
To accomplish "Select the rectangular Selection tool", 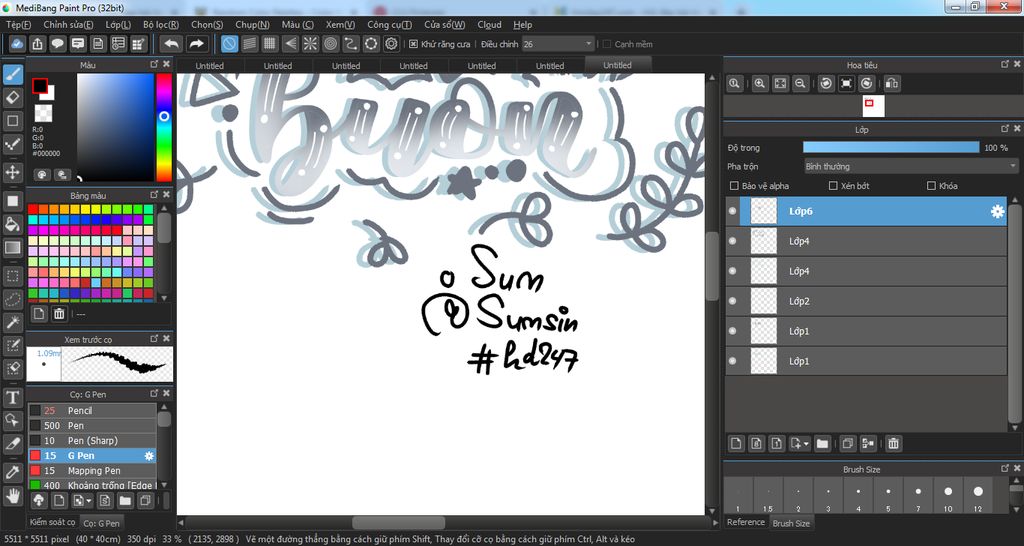I will pyautogui.click(x=12, y=276).
